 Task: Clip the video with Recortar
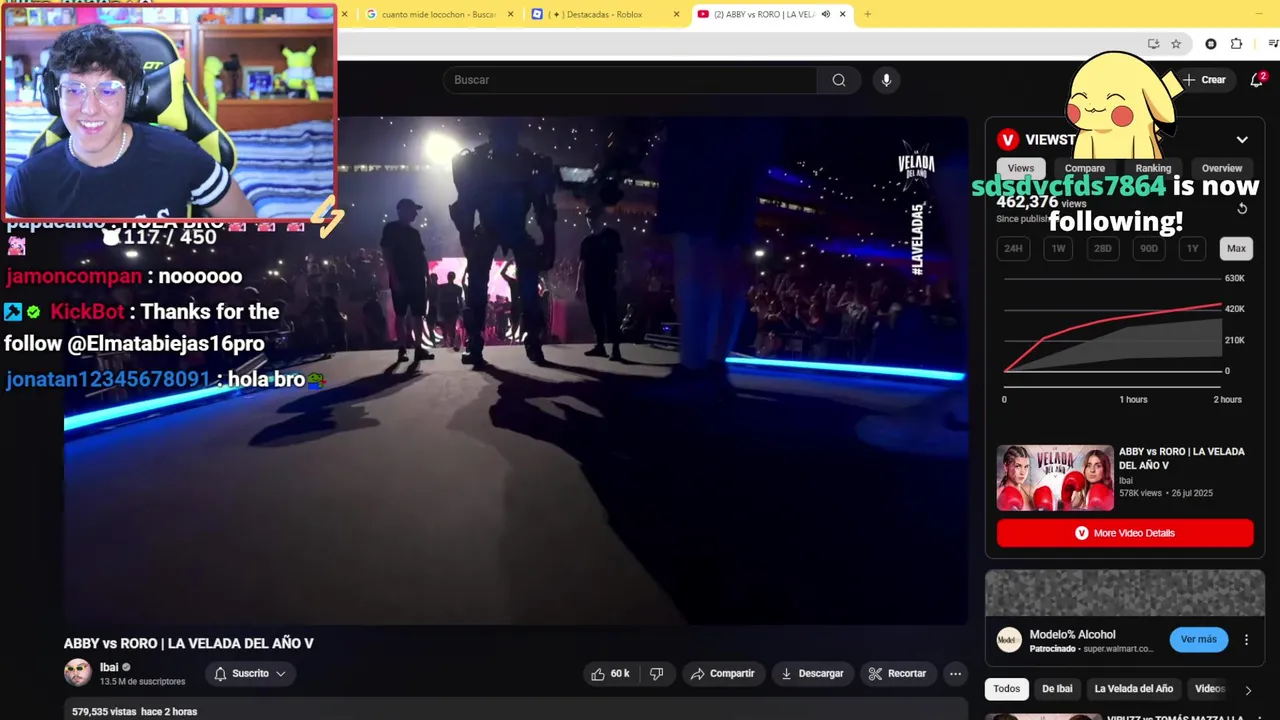(x=898, y=674)
